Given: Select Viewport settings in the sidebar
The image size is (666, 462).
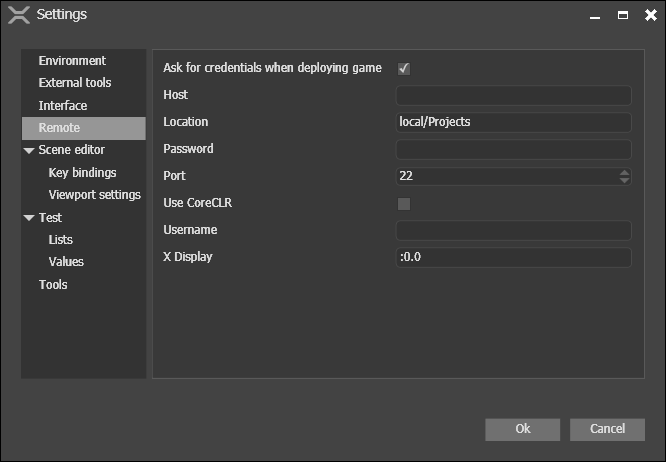Looking at the screenshot, I should coord(94,195).
